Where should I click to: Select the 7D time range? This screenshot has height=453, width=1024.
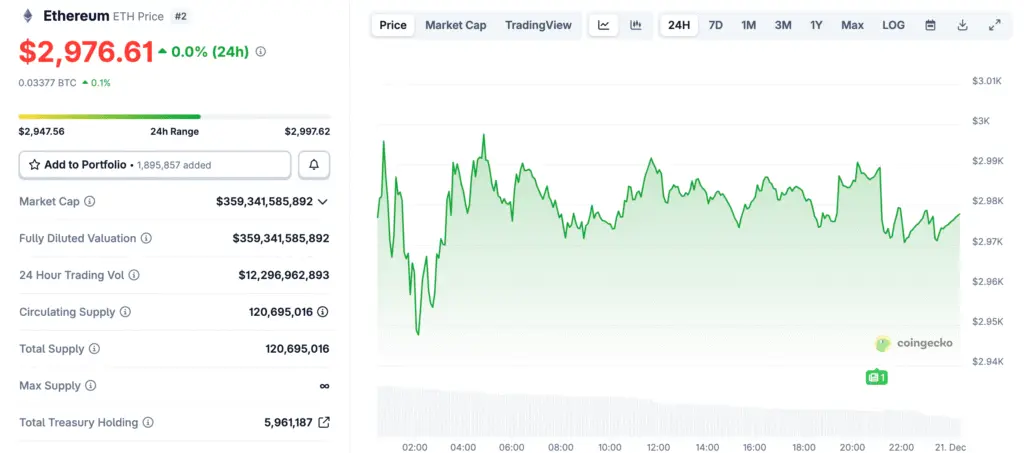click(x=716, y=25)
